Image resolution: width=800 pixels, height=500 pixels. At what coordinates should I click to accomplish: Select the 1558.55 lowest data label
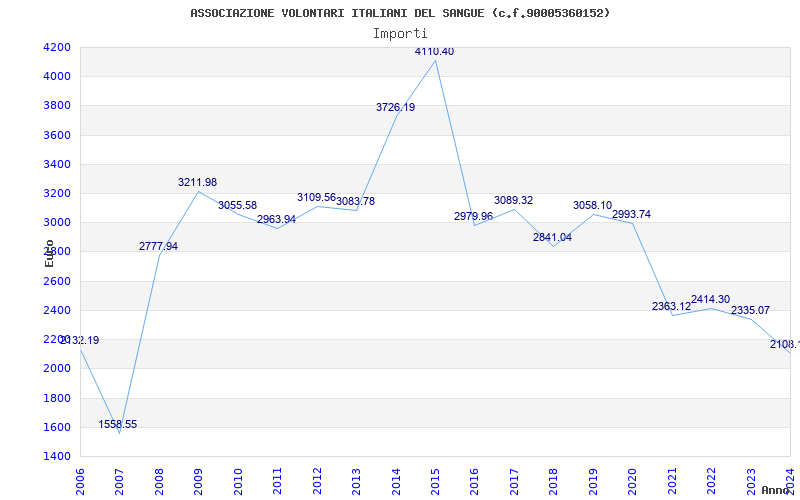(x=118, y=424)
